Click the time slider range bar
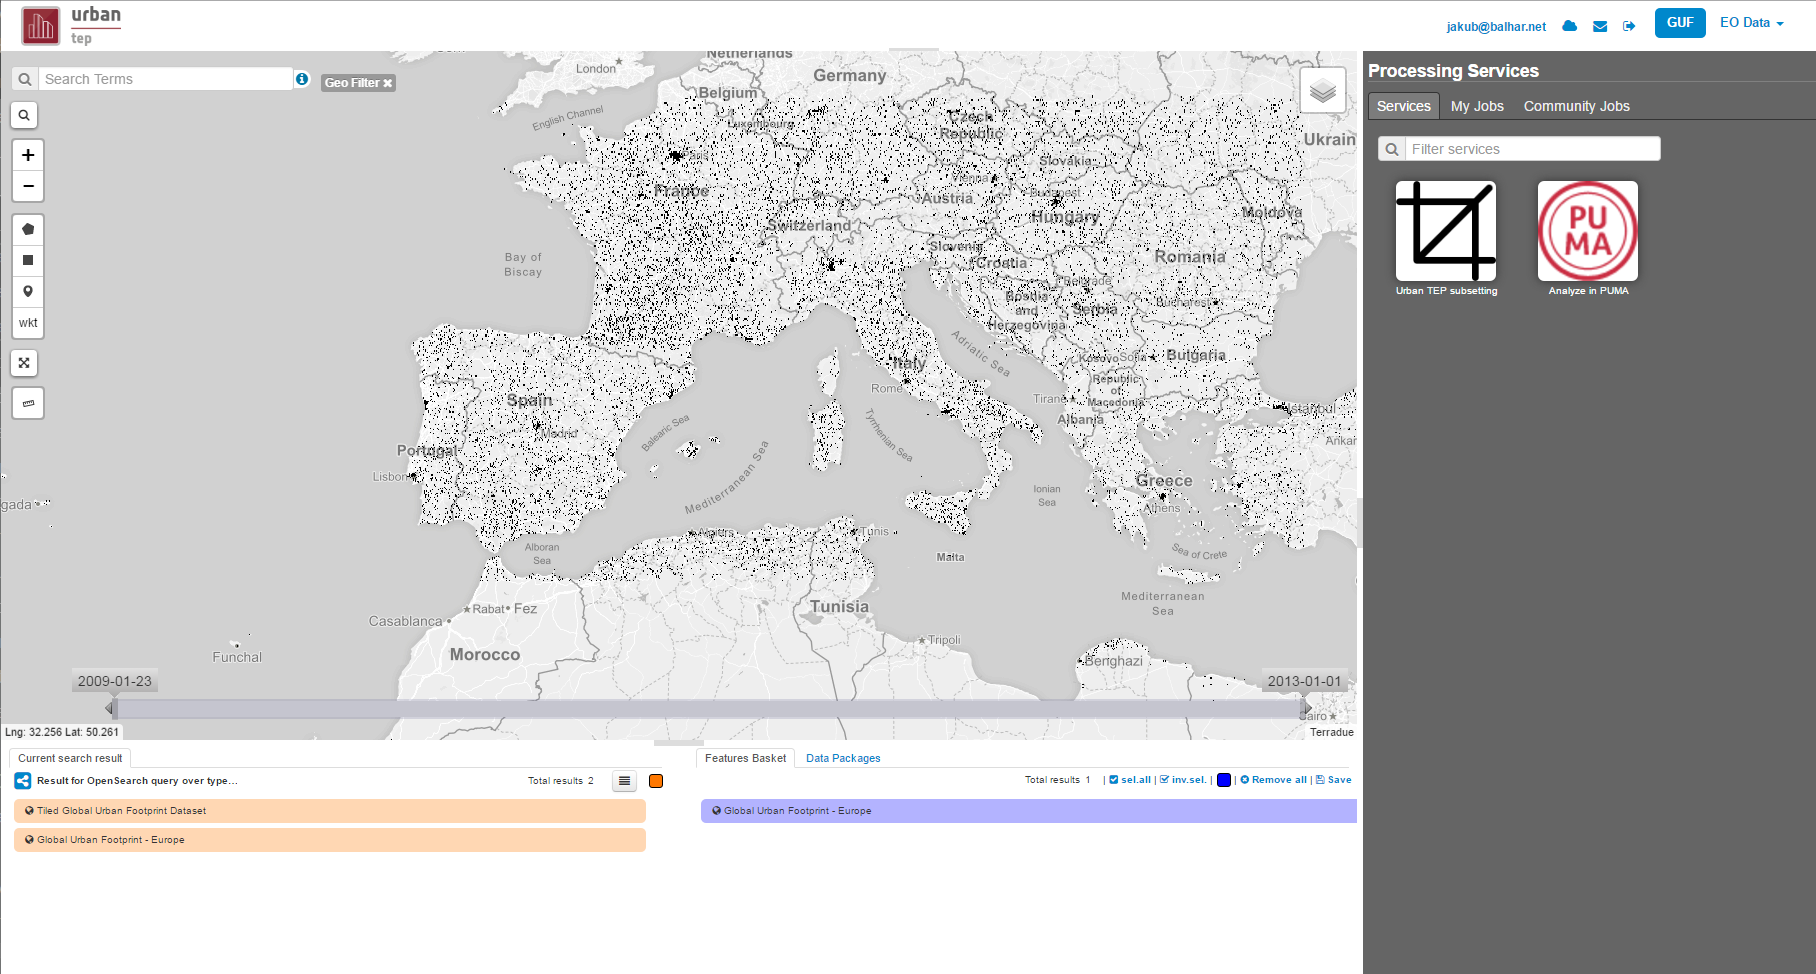This screenshot has width=1816, height=974. [x=708, y=709]
